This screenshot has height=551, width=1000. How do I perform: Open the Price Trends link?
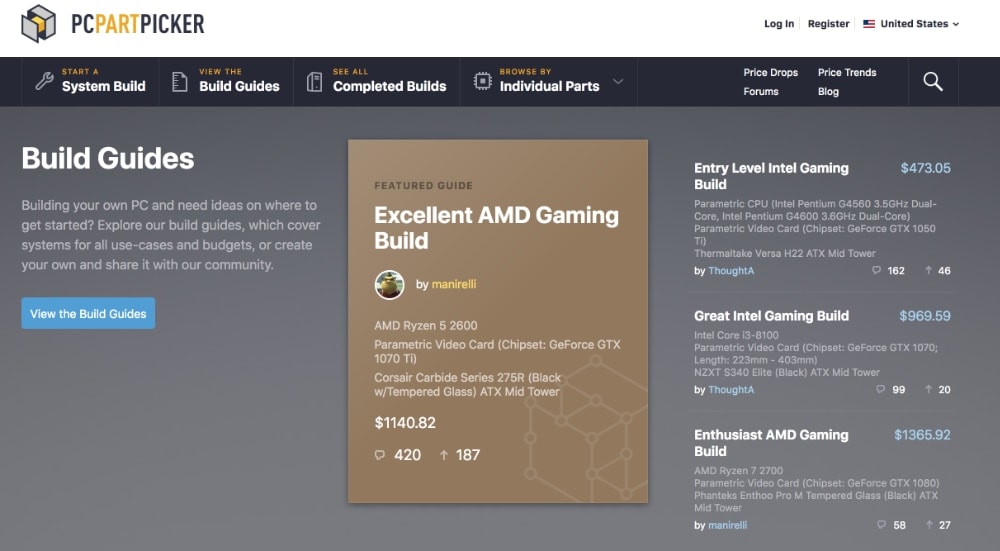tap(847, 73)
